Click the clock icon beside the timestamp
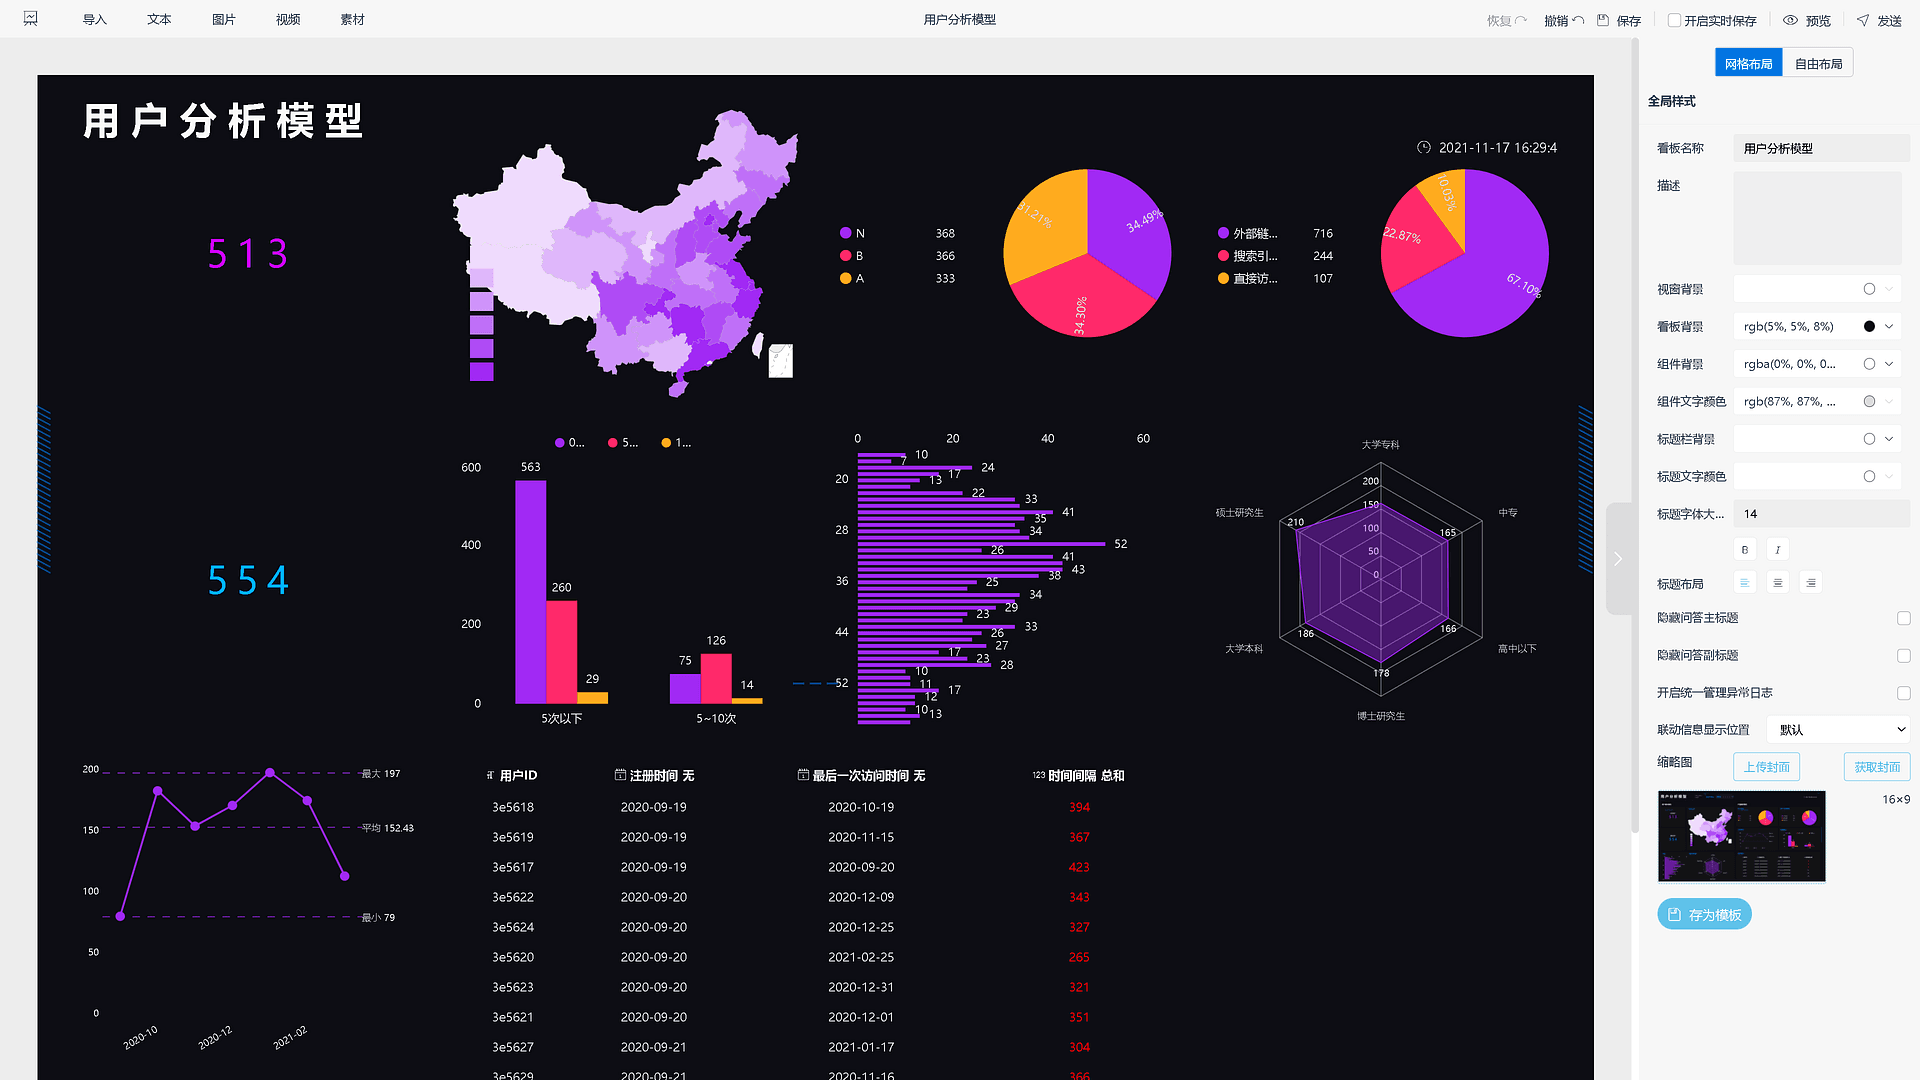Screen dimensions: 1920x1080 (x=1424, y=147)
